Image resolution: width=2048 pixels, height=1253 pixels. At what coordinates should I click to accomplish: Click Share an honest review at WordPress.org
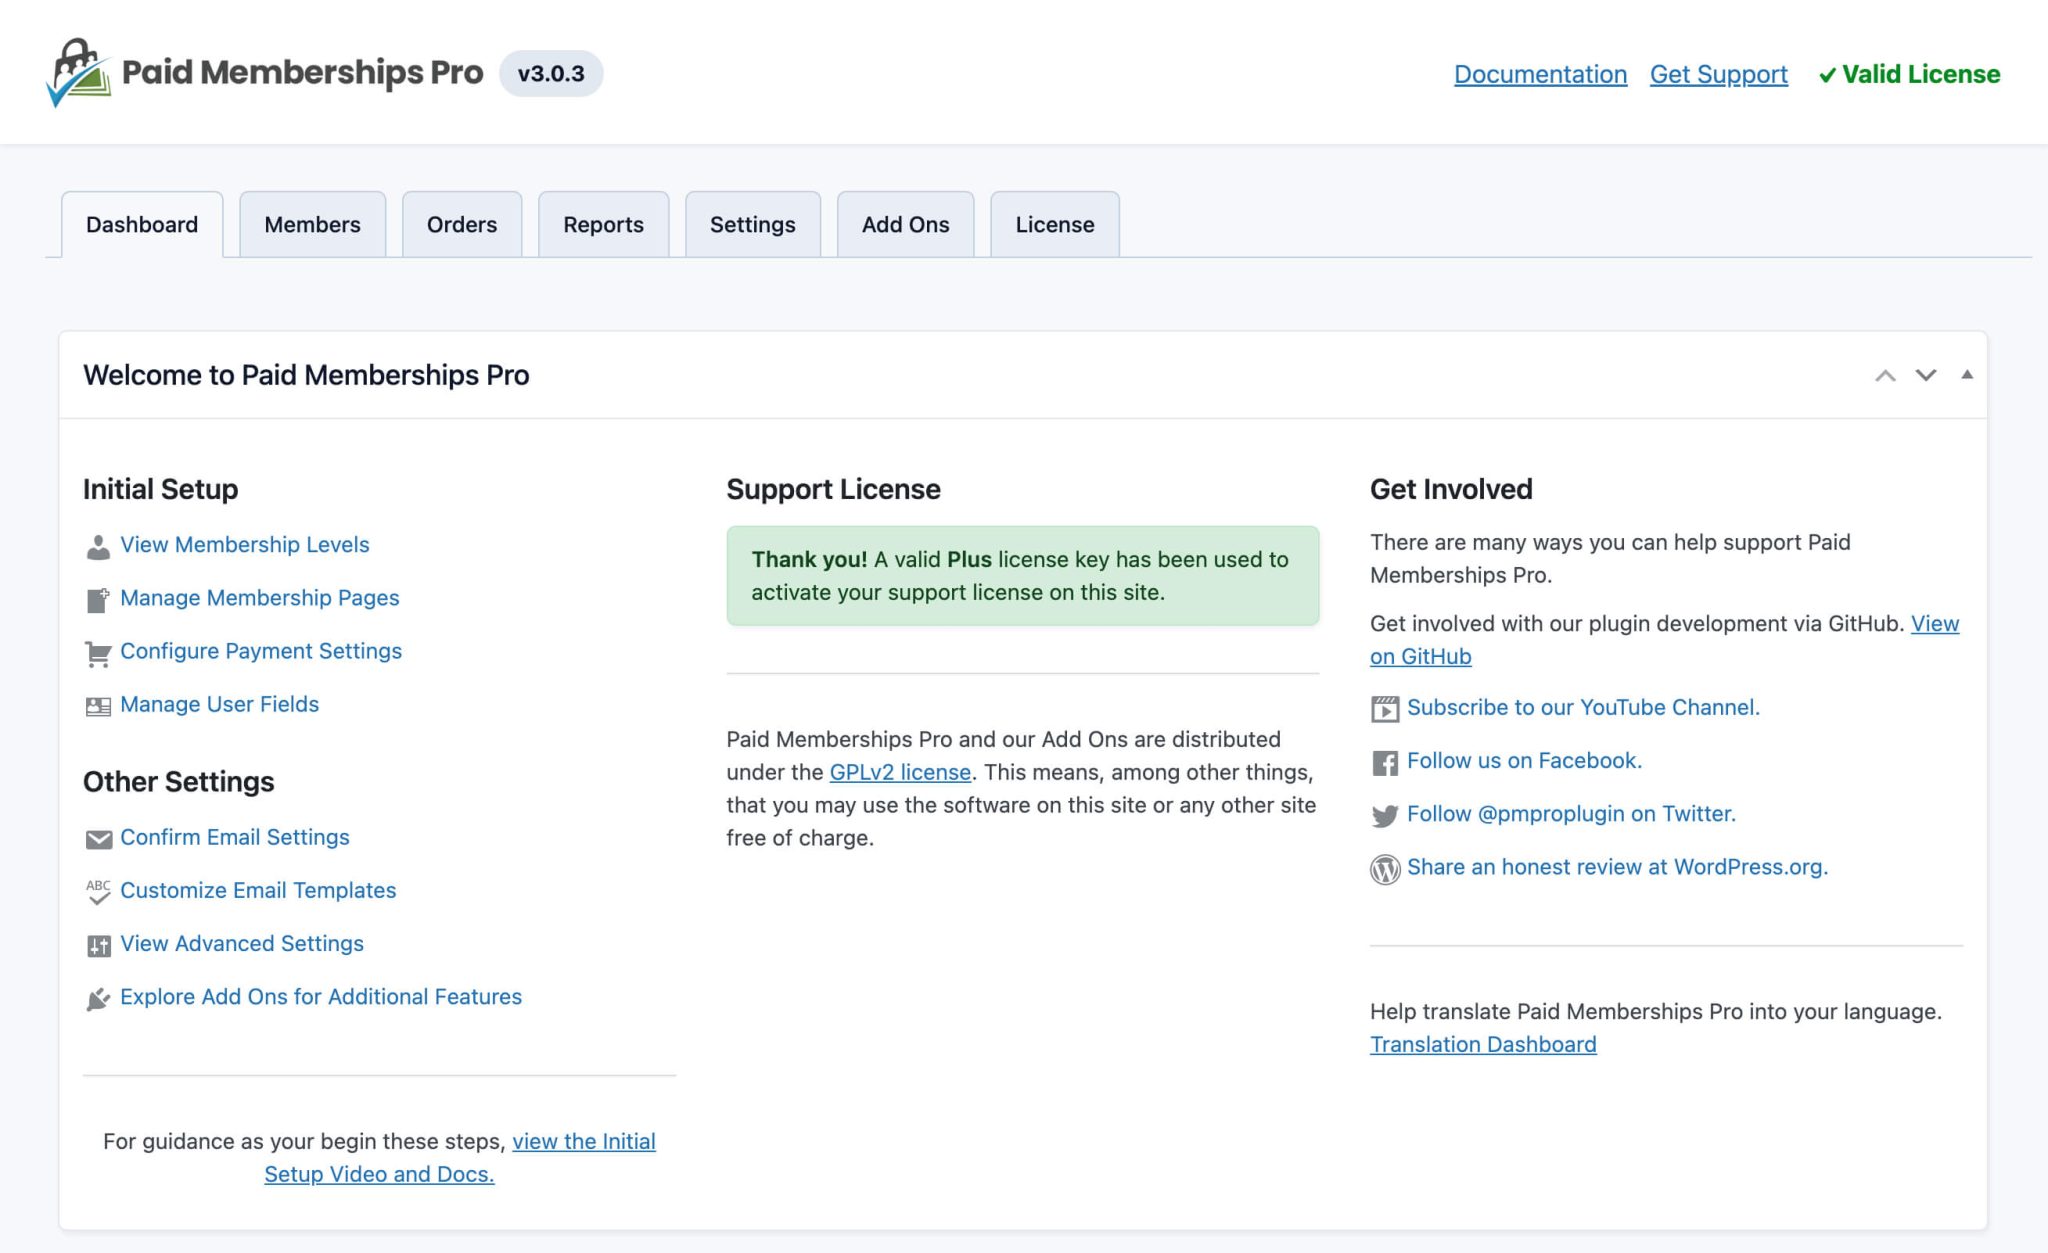point(1618,866)
